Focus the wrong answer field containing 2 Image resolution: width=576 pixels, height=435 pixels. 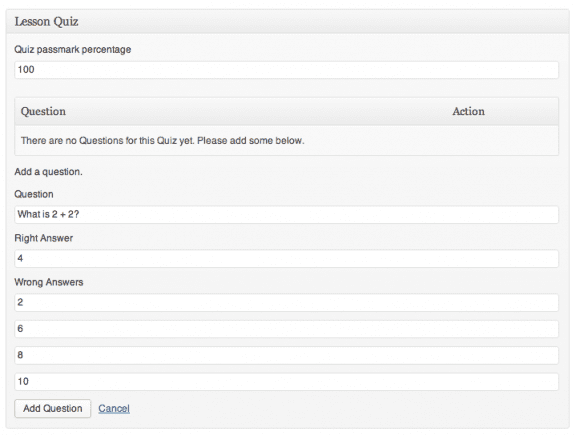pyautogui.click(x=287, y=303)
